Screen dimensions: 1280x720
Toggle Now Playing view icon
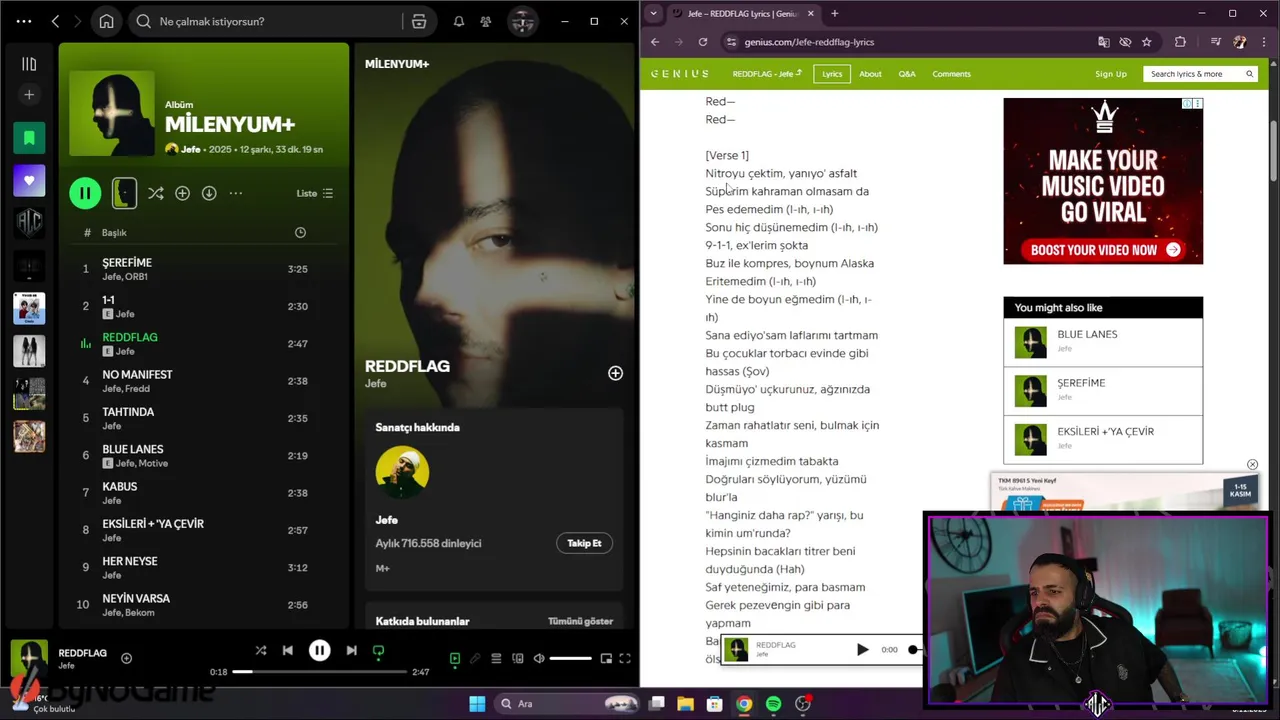[x=455, y=658]
